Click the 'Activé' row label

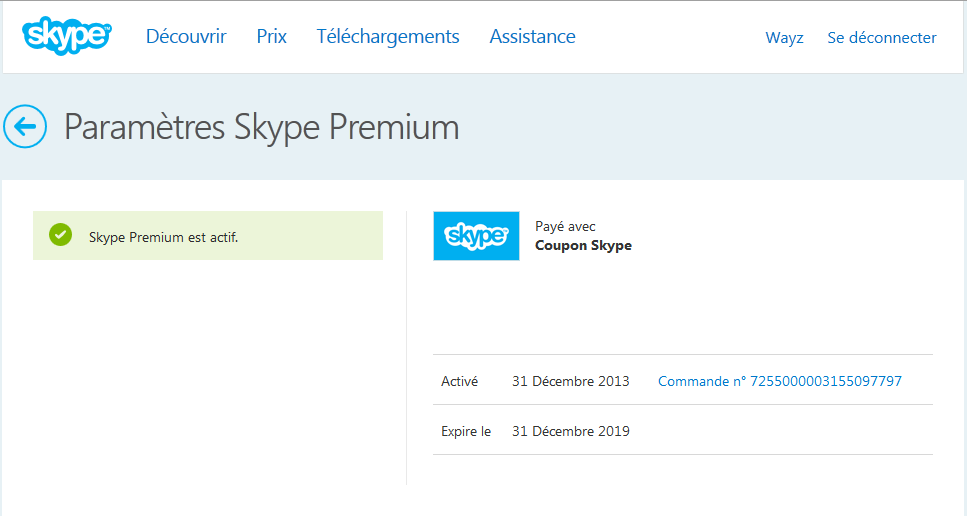click(x=459, y=381)
